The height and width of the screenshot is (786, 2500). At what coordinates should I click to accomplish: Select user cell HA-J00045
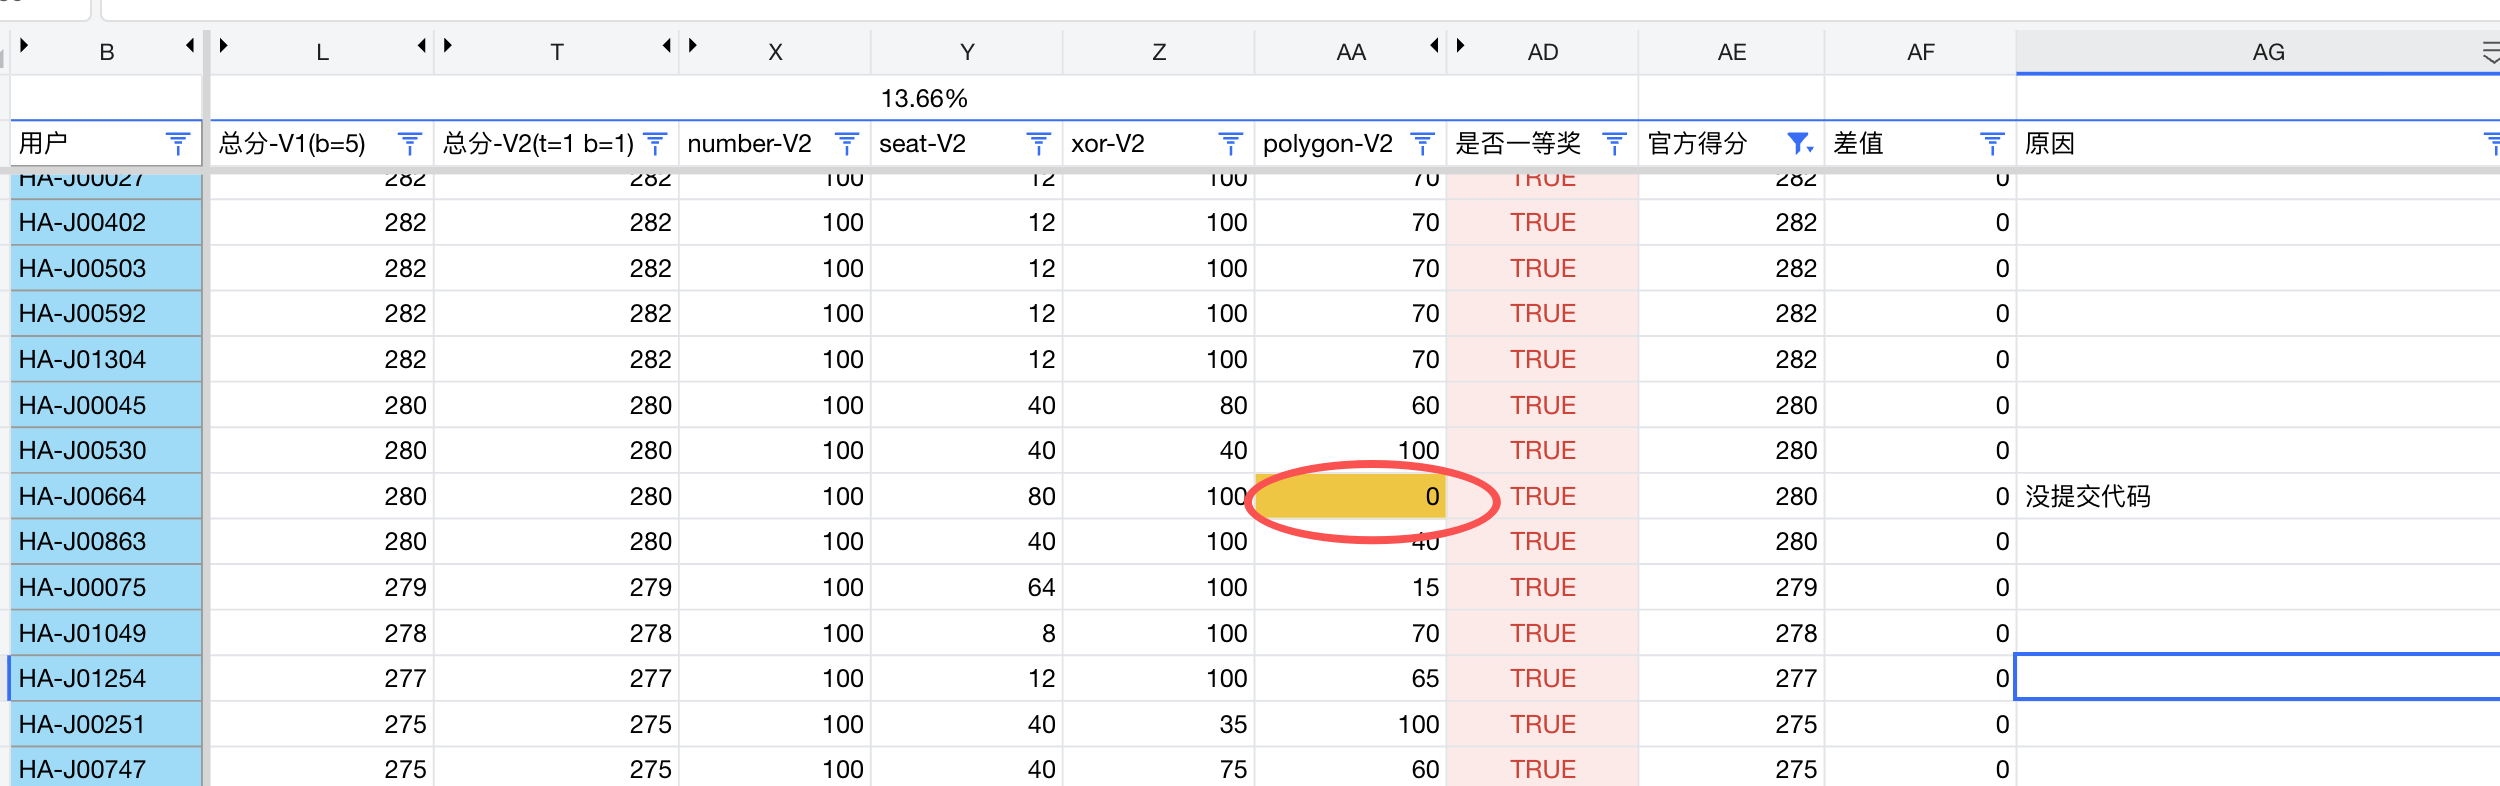(106, 405)
